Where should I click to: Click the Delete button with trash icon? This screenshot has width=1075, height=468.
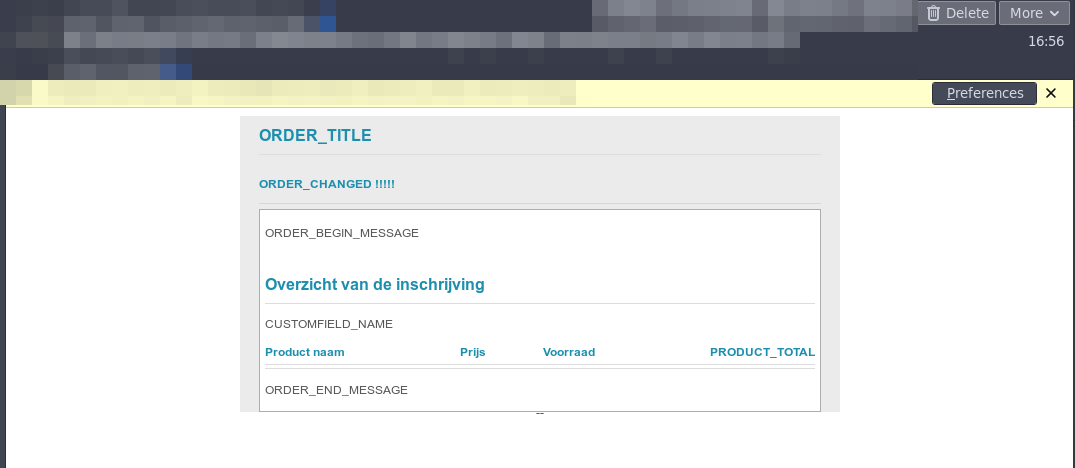point(957,13)
